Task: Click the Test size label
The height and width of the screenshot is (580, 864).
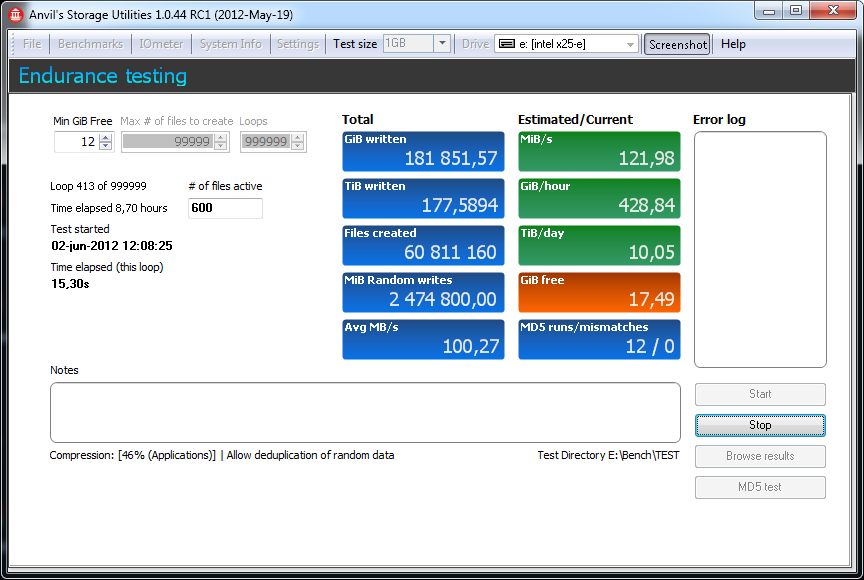Action: click(355, 44)
